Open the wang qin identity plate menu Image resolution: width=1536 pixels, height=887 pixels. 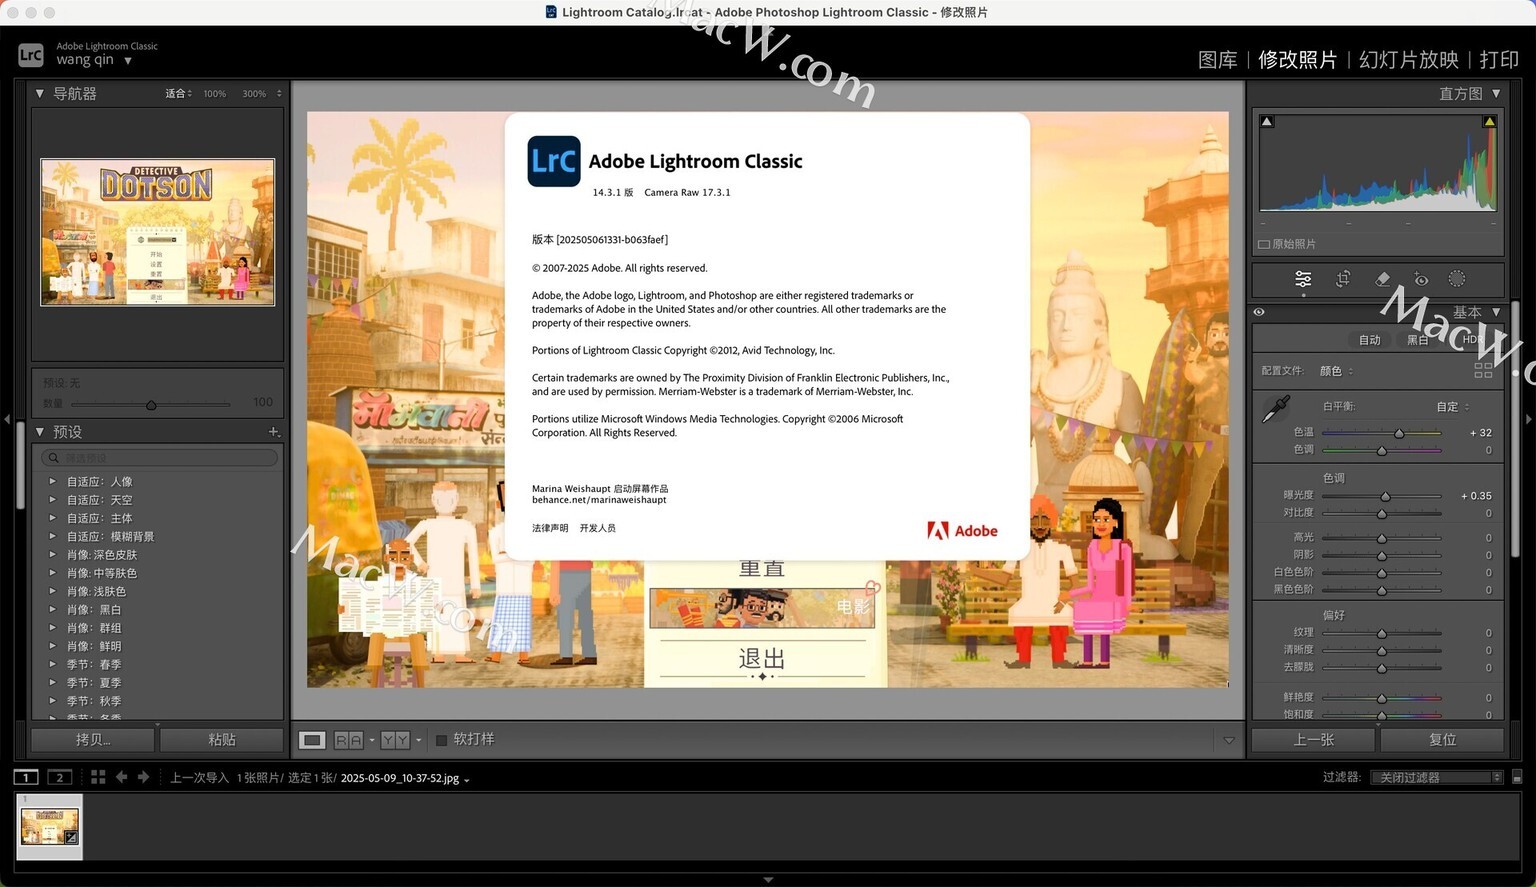(x=94, y=60)
